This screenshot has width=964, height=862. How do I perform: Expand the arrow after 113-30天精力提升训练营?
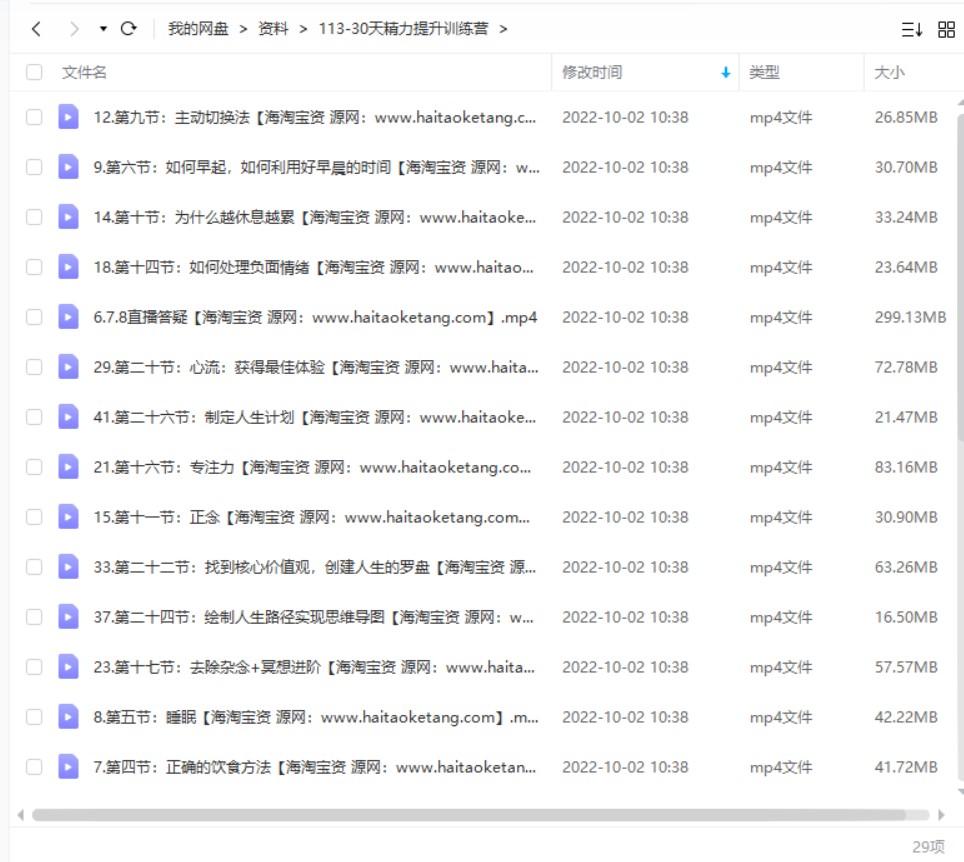(x=504, y=29)
